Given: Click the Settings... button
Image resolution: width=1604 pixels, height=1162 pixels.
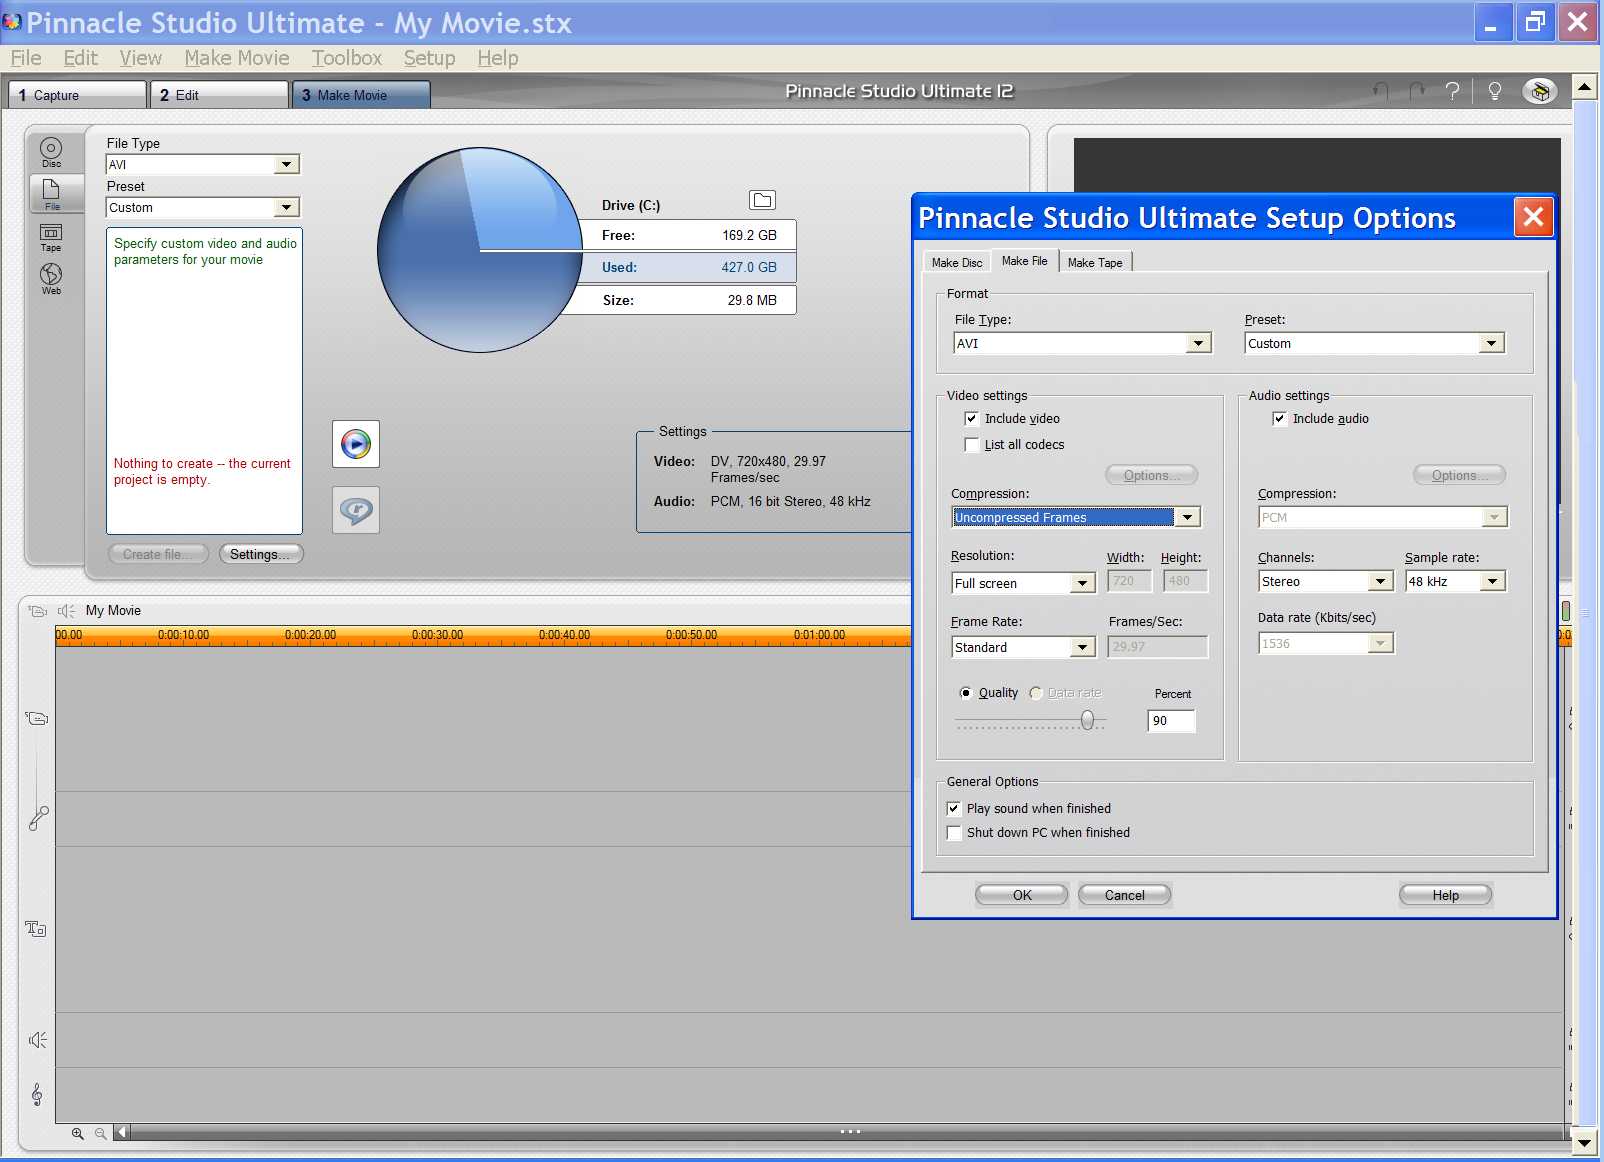Looking at the screenshot, I should 261,554.
